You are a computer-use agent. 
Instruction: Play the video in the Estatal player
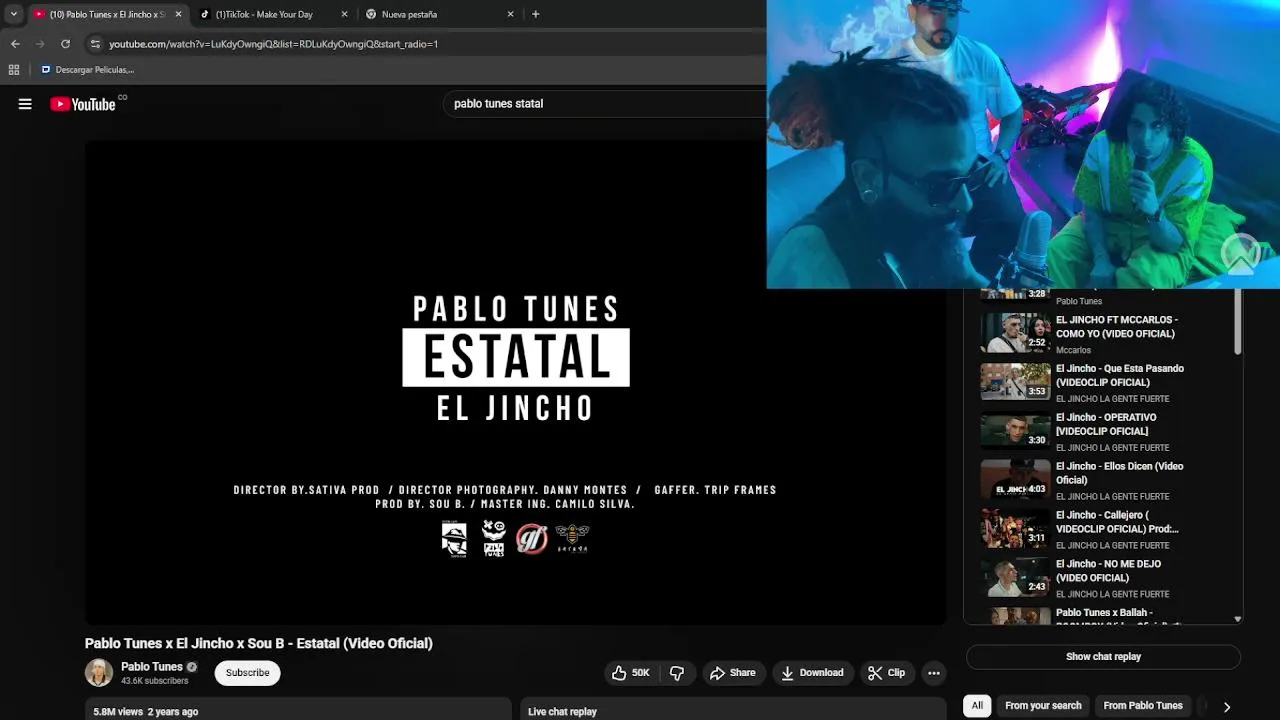515,382
